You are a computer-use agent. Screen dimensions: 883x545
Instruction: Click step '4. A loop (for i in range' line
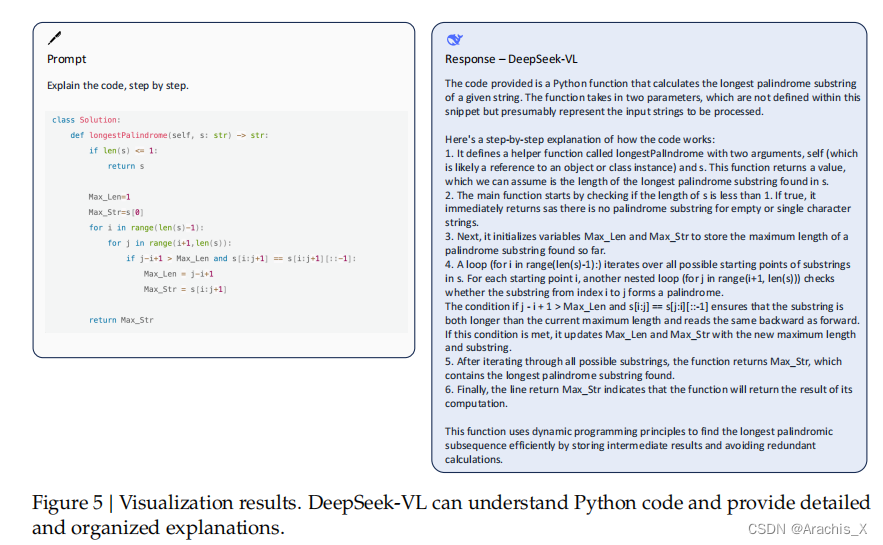tap(648, 264)
